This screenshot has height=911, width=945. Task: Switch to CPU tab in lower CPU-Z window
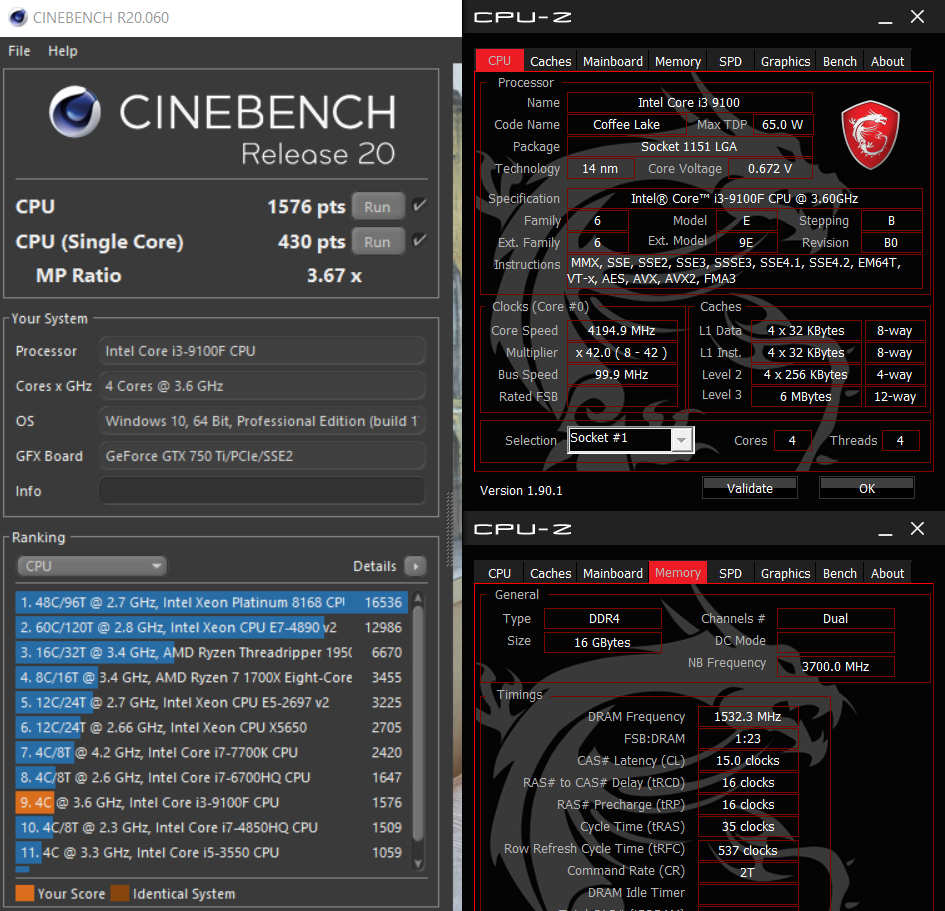point(499,574)
